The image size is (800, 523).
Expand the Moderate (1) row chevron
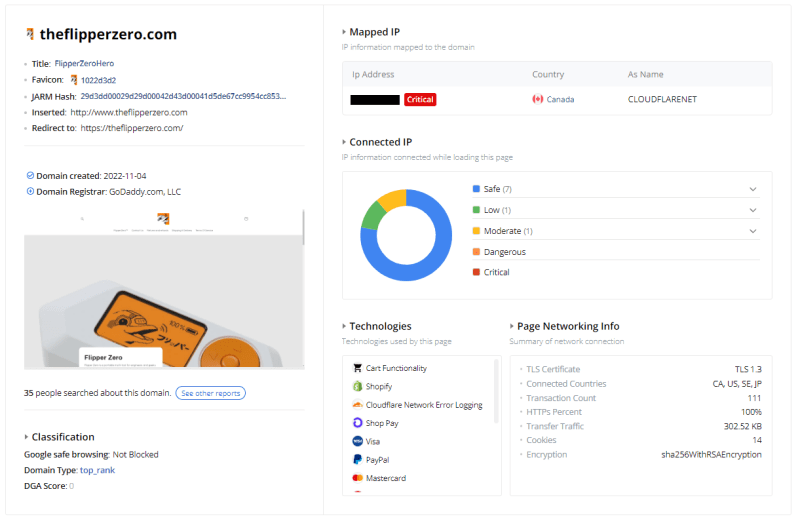tap(753, 231)
